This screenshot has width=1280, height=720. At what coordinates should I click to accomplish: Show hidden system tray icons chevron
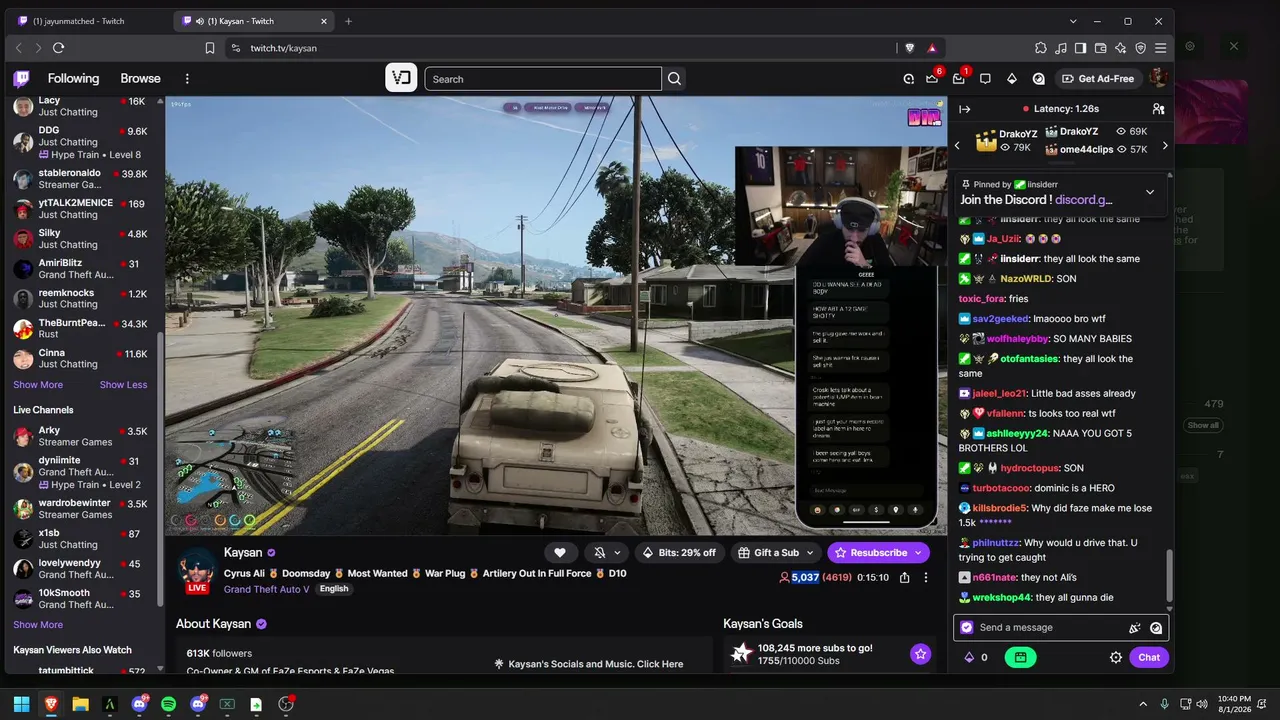(1143, 704)
